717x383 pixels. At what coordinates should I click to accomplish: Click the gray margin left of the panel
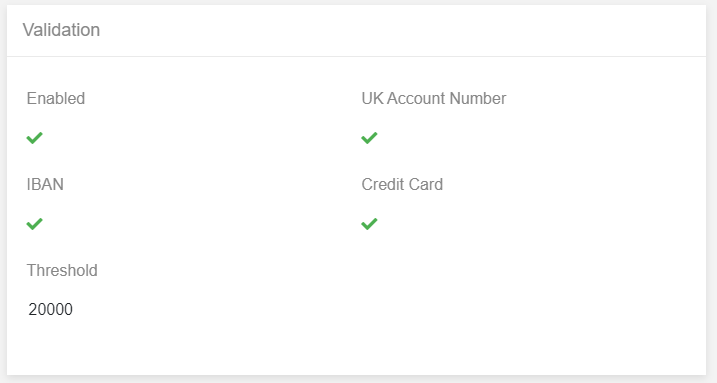click(x=3, y=192)
